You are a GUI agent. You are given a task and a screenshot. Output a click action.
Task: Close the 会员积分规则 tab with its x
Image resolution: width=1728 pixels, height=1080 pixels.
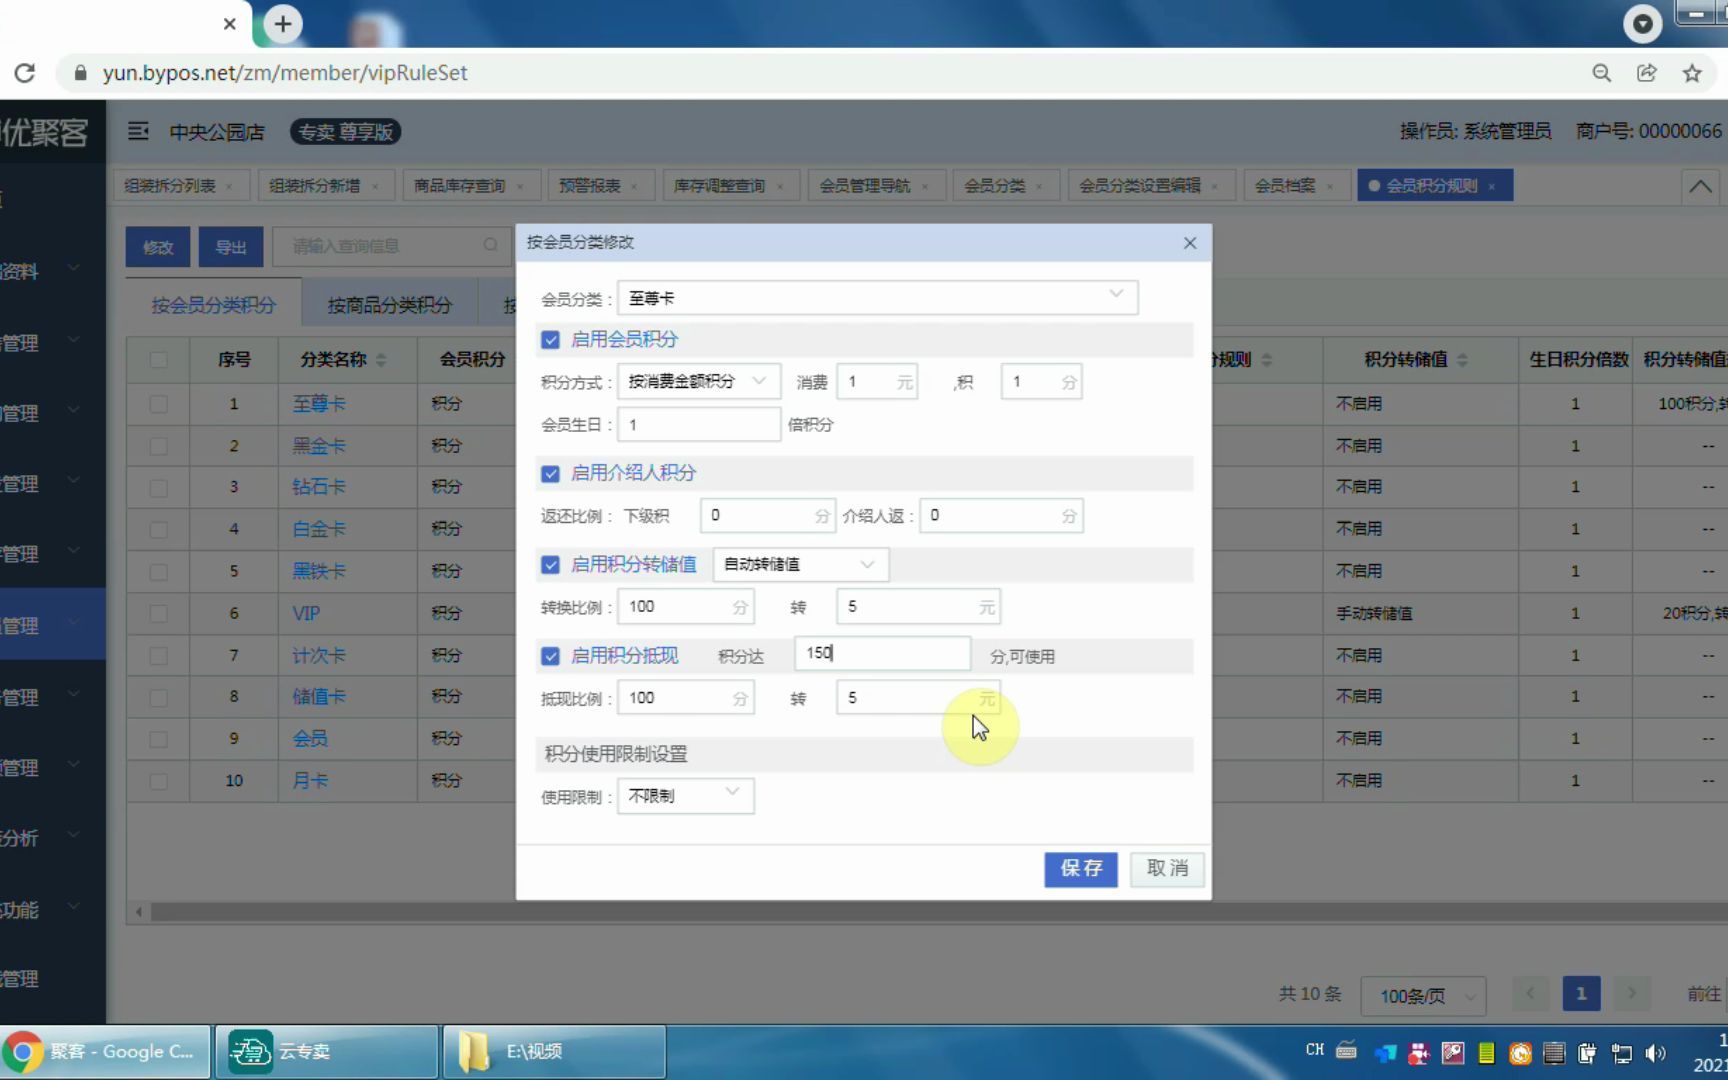click(x=1492, y=186)
